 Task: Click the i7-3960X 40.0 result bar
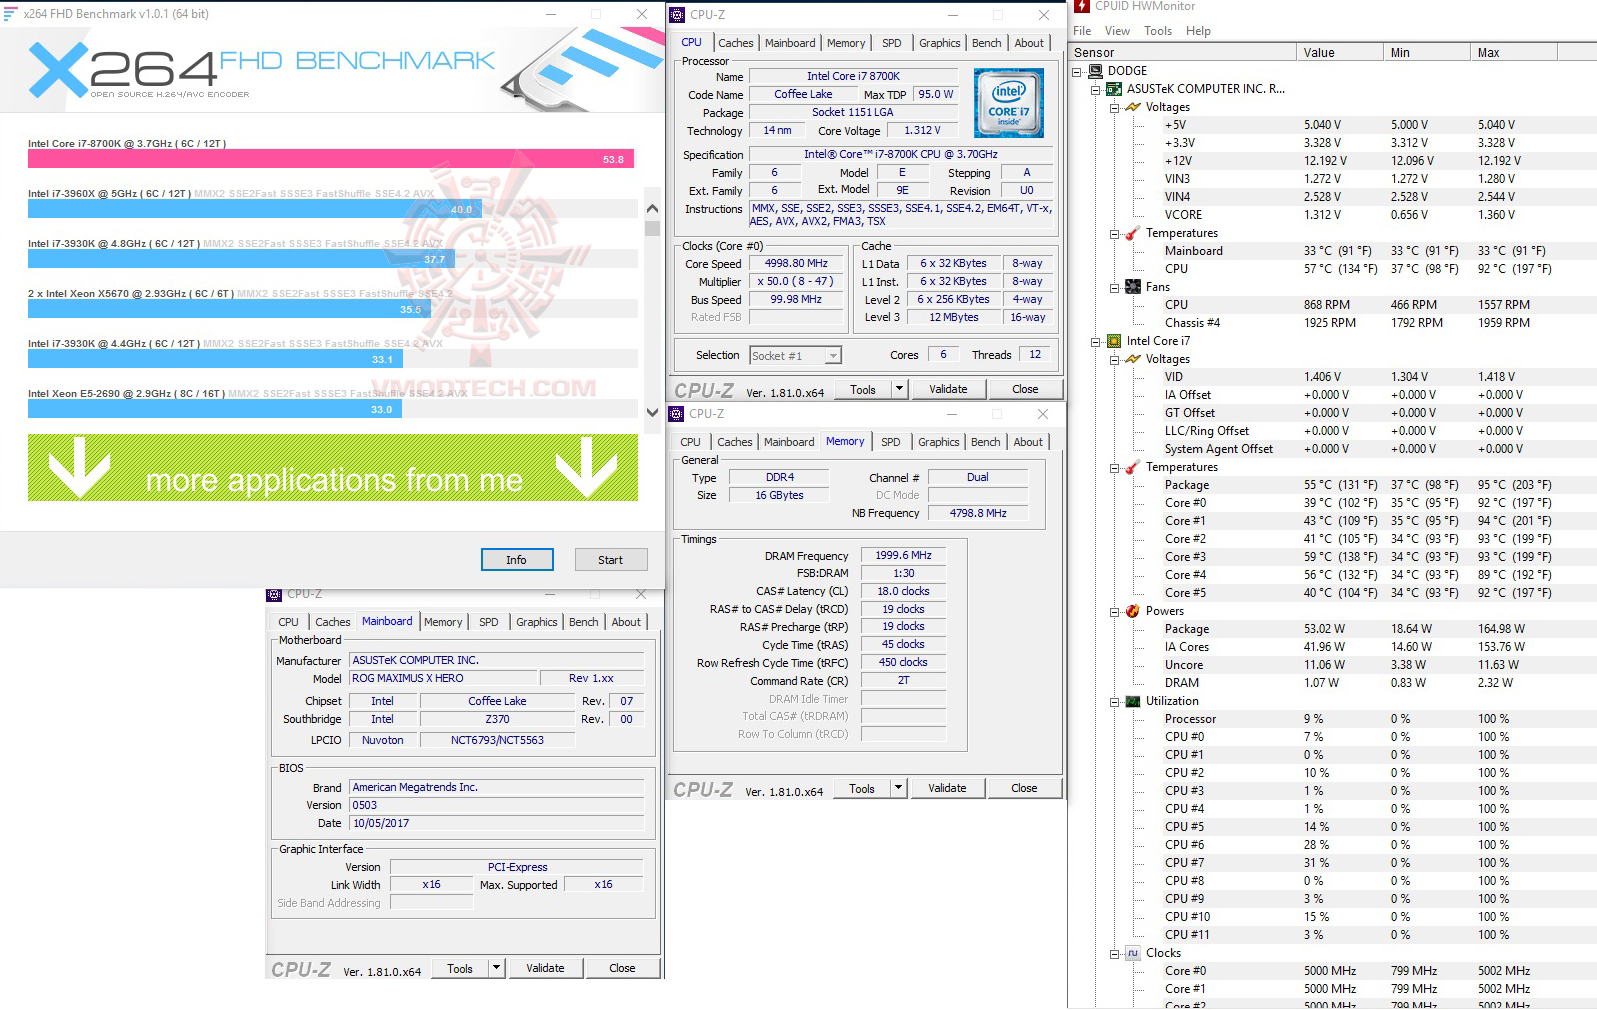tap(255, 209)
